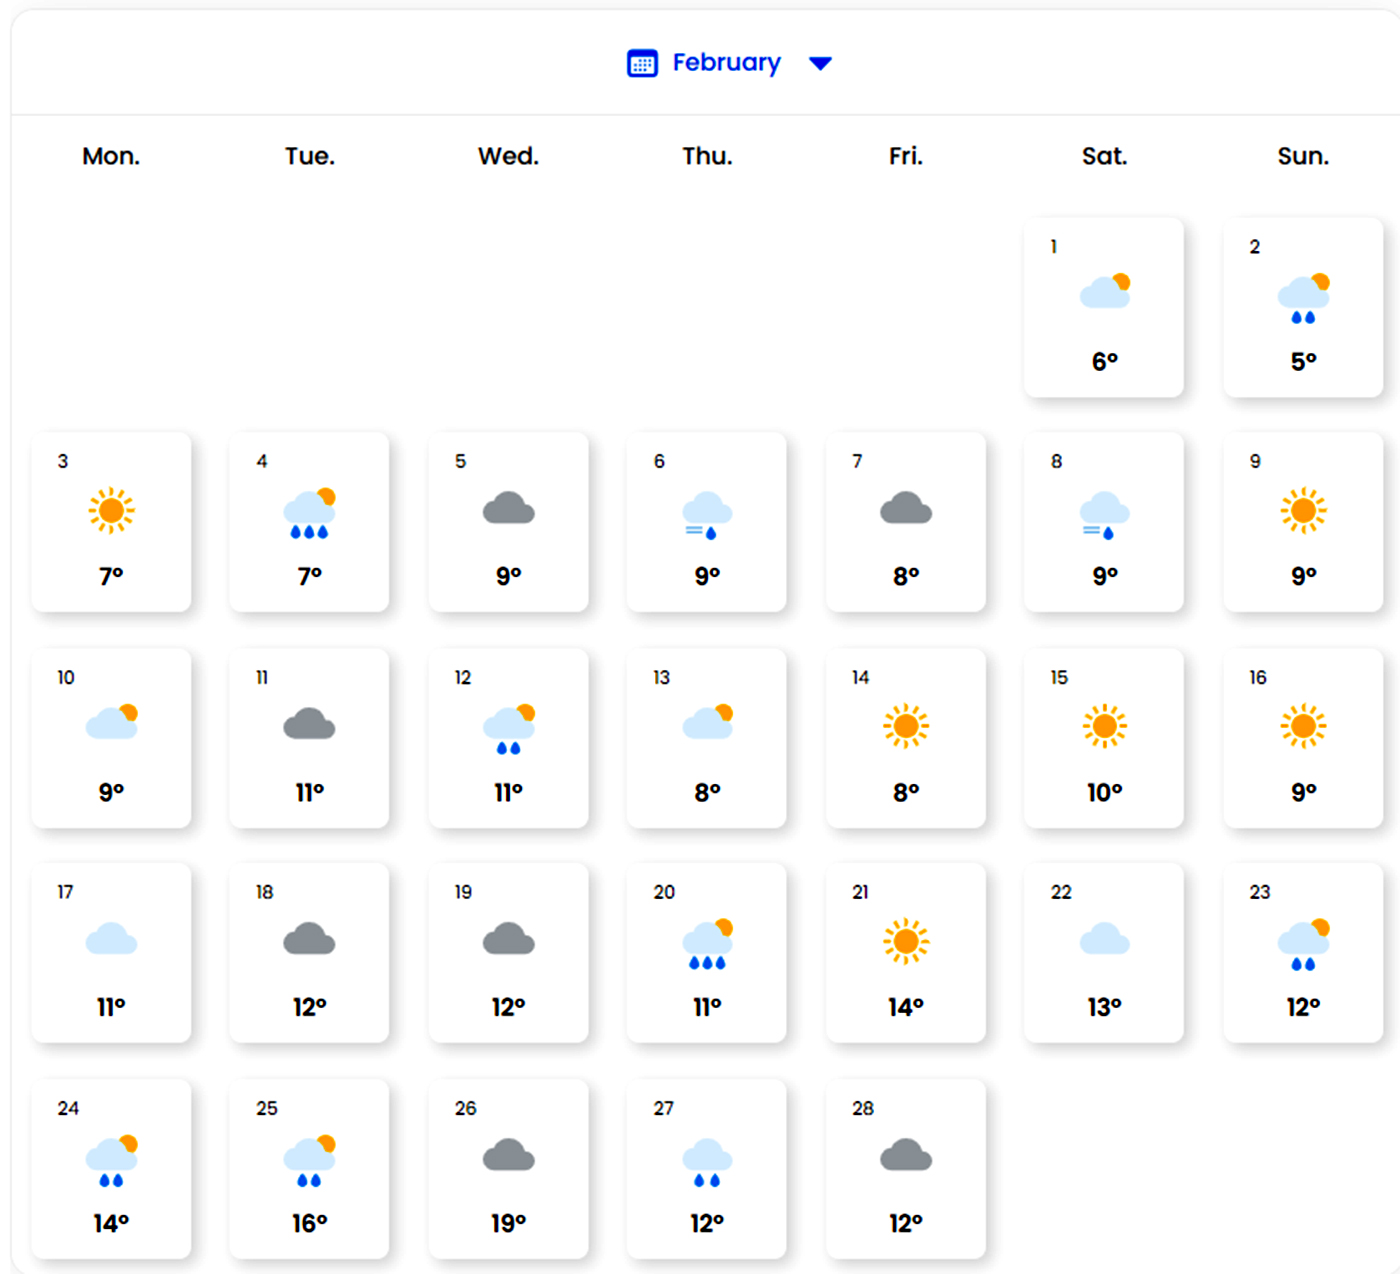Click the 16° temperature on February 25
The height and width of the screenshot is (1274, 1400).
(x=310, y=1223)
